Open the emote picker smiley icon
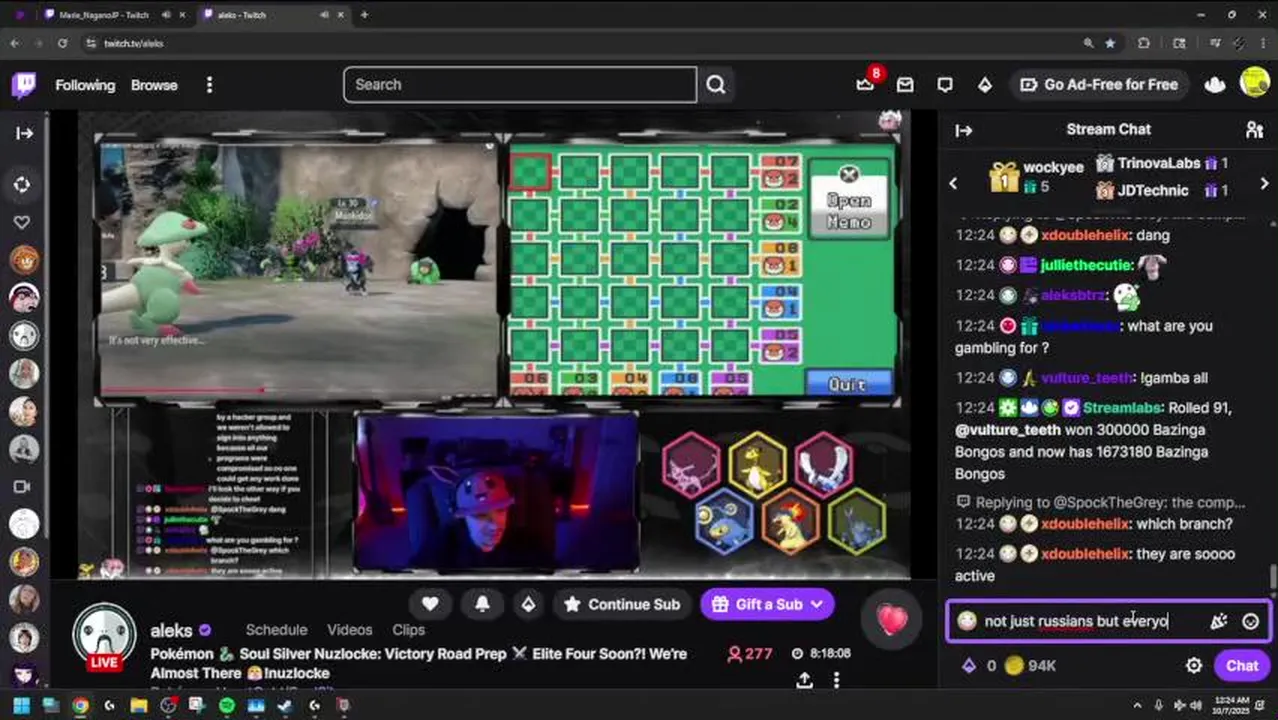 tap(1250, 621)
